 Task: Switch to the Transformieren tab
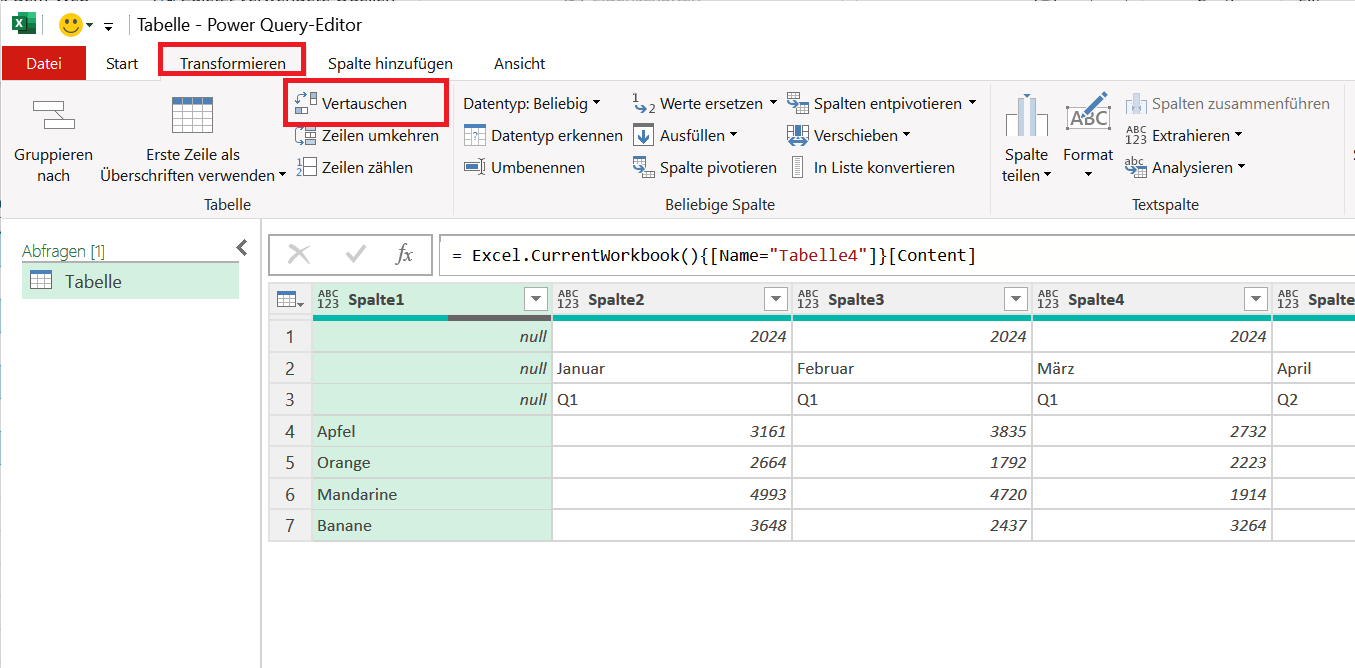point(233,63)
